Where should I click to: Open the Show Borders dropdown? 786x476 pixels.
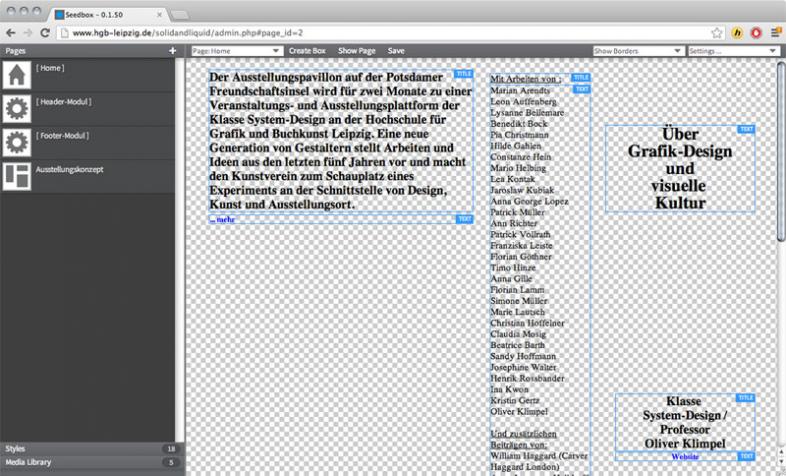click(637, 50)
